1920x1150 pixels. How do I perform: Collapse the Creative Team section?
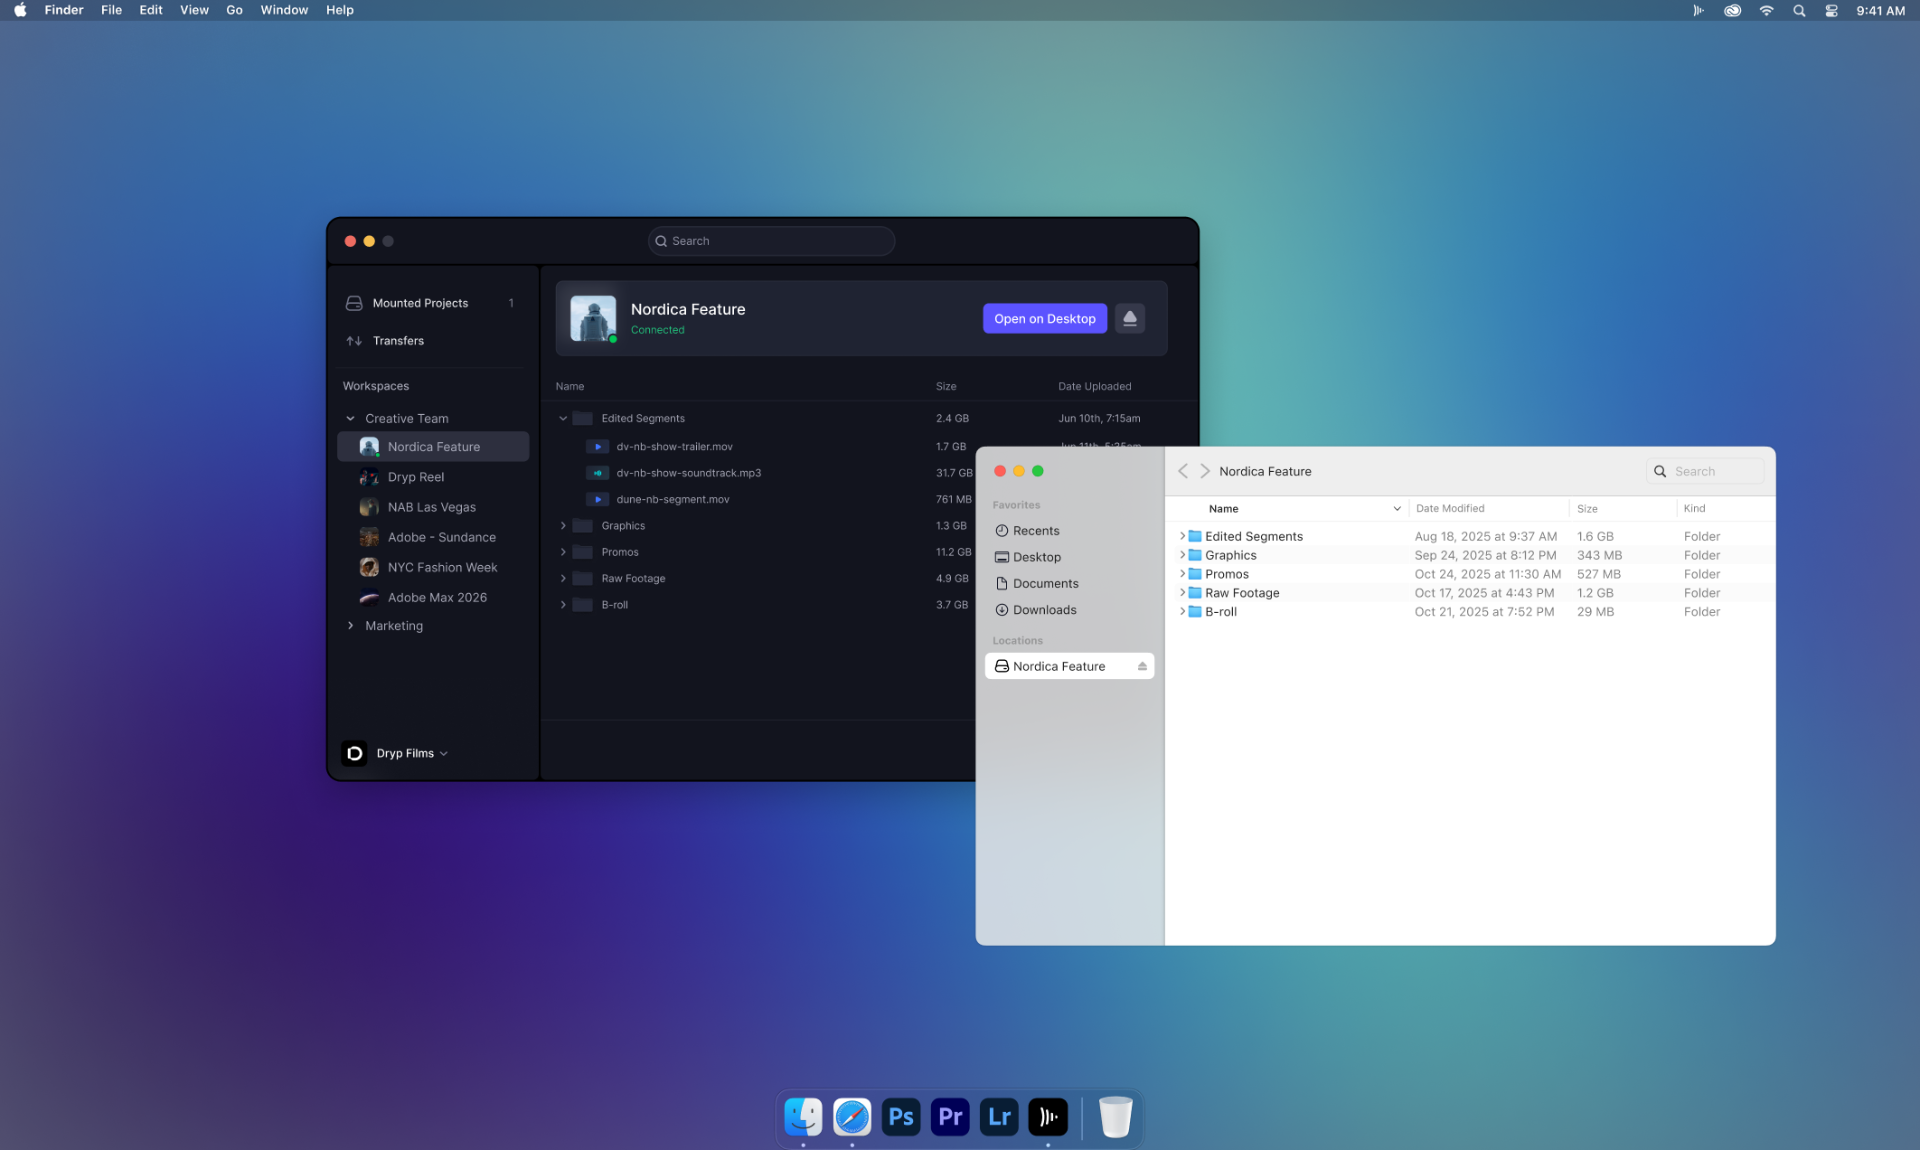tap(350, 418)
